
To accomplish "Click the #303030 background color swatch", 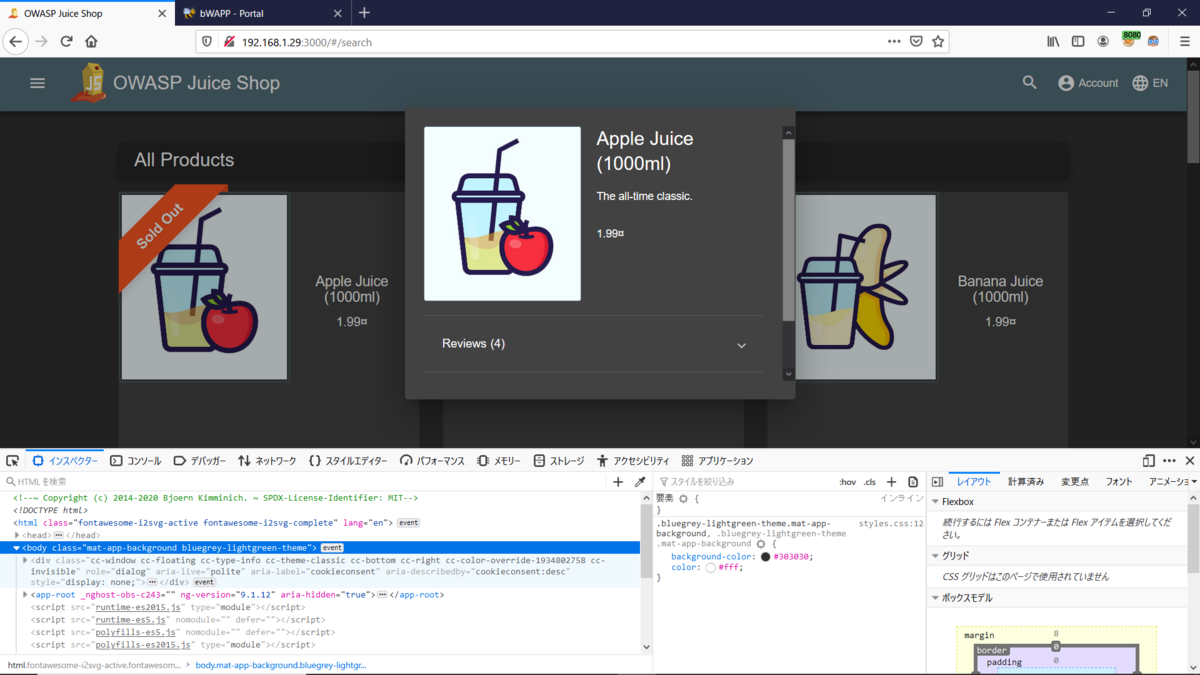I will [x=765, y=557].
